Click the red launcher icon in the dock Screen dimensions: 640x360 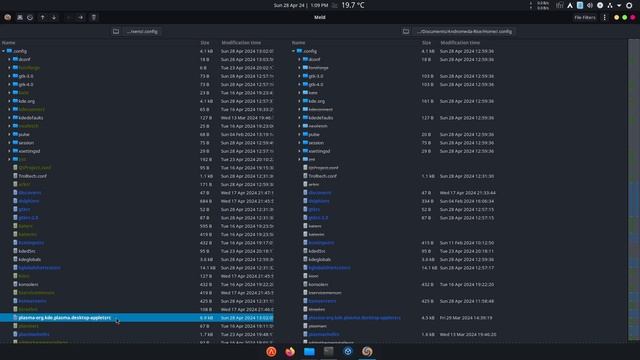tap(271, 351)
